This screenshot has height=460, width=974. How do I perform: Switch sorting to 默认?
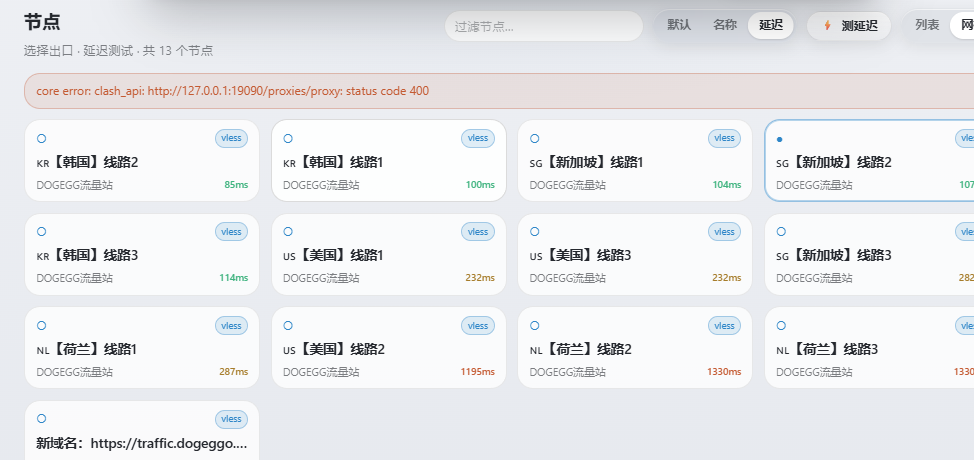(x=679, y=25)
